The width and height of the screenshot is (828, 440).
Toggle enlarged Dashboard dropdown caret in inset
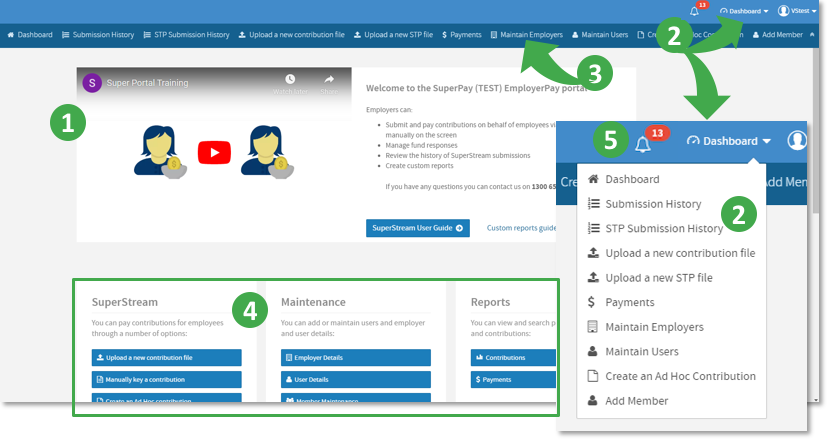coord(767,141)
